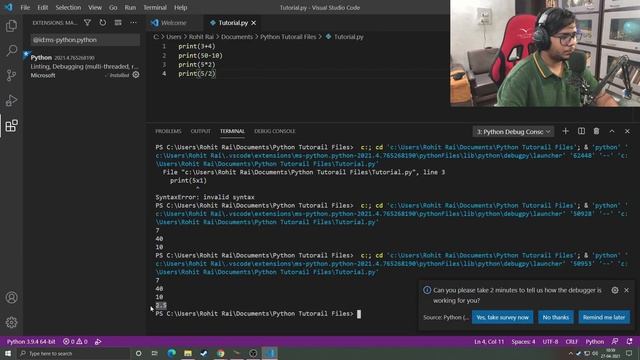Refresh the extensions list

103,23
